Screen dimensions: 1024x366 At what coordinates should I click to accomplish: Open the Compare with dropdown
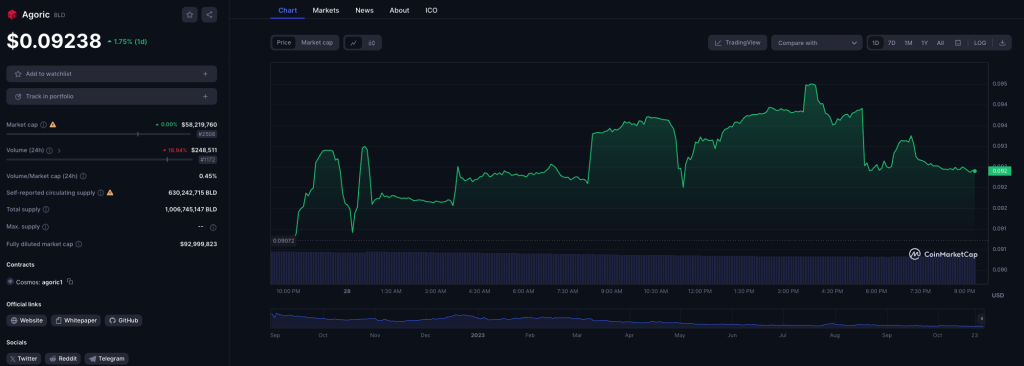(816, 42)
